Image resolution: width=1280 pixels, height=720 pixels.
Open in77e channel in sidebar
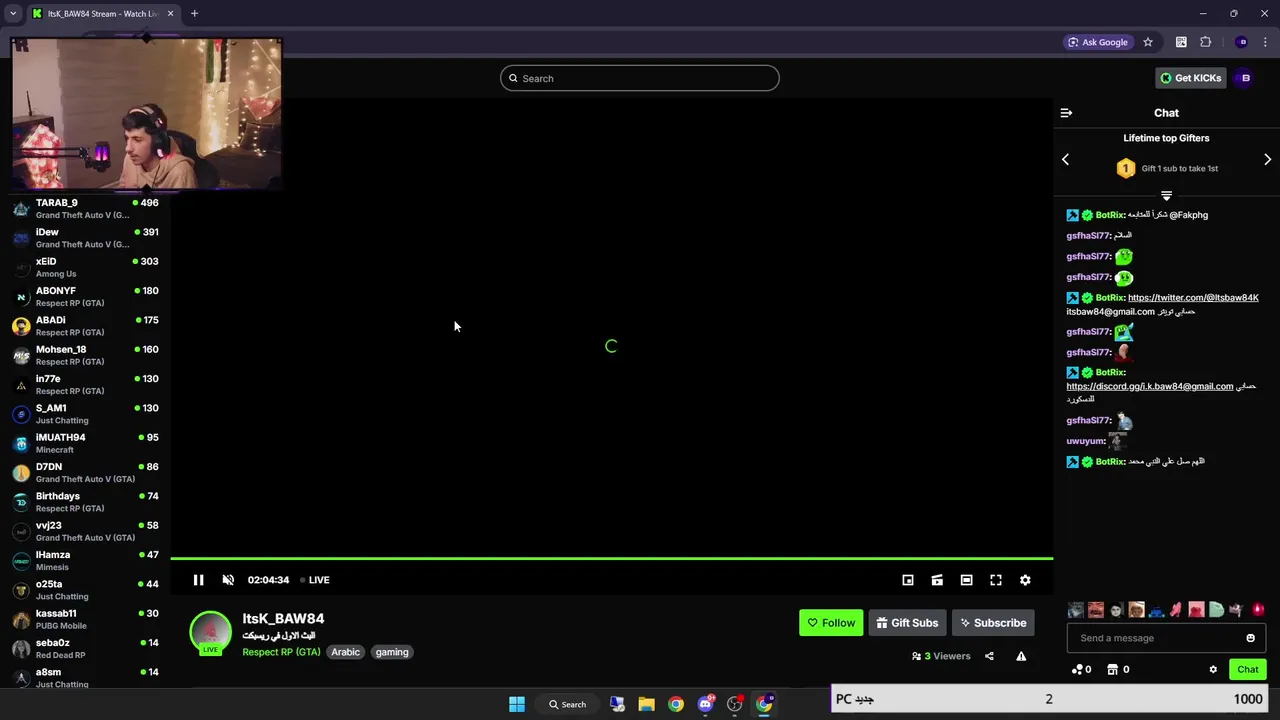pos(85,385)
